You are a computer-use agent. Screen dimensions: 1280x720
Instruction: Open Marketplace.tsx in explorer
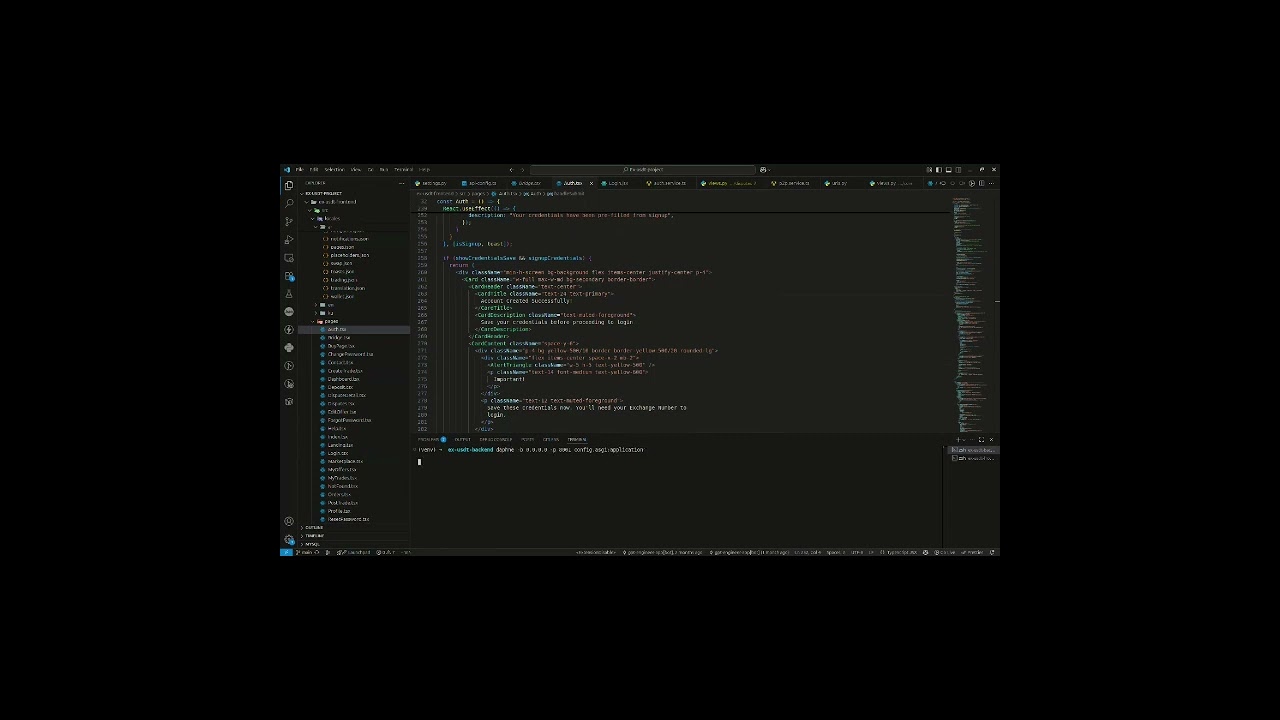pyautogui.click(x=354, y=461)
